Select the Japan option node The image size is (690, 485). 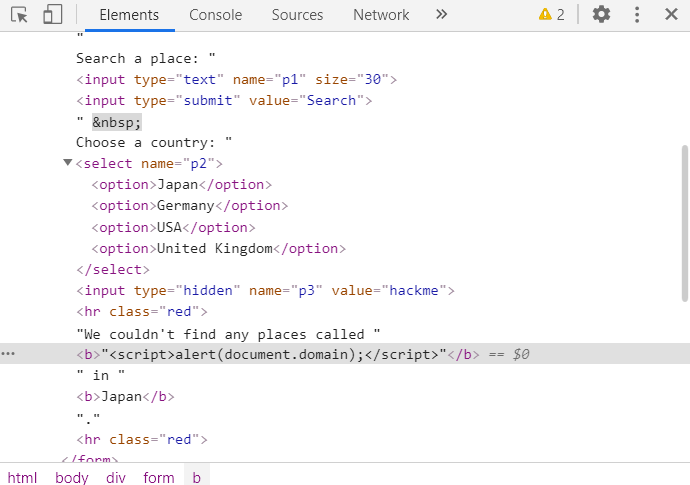pyautogui.click(x=182, y=185)
